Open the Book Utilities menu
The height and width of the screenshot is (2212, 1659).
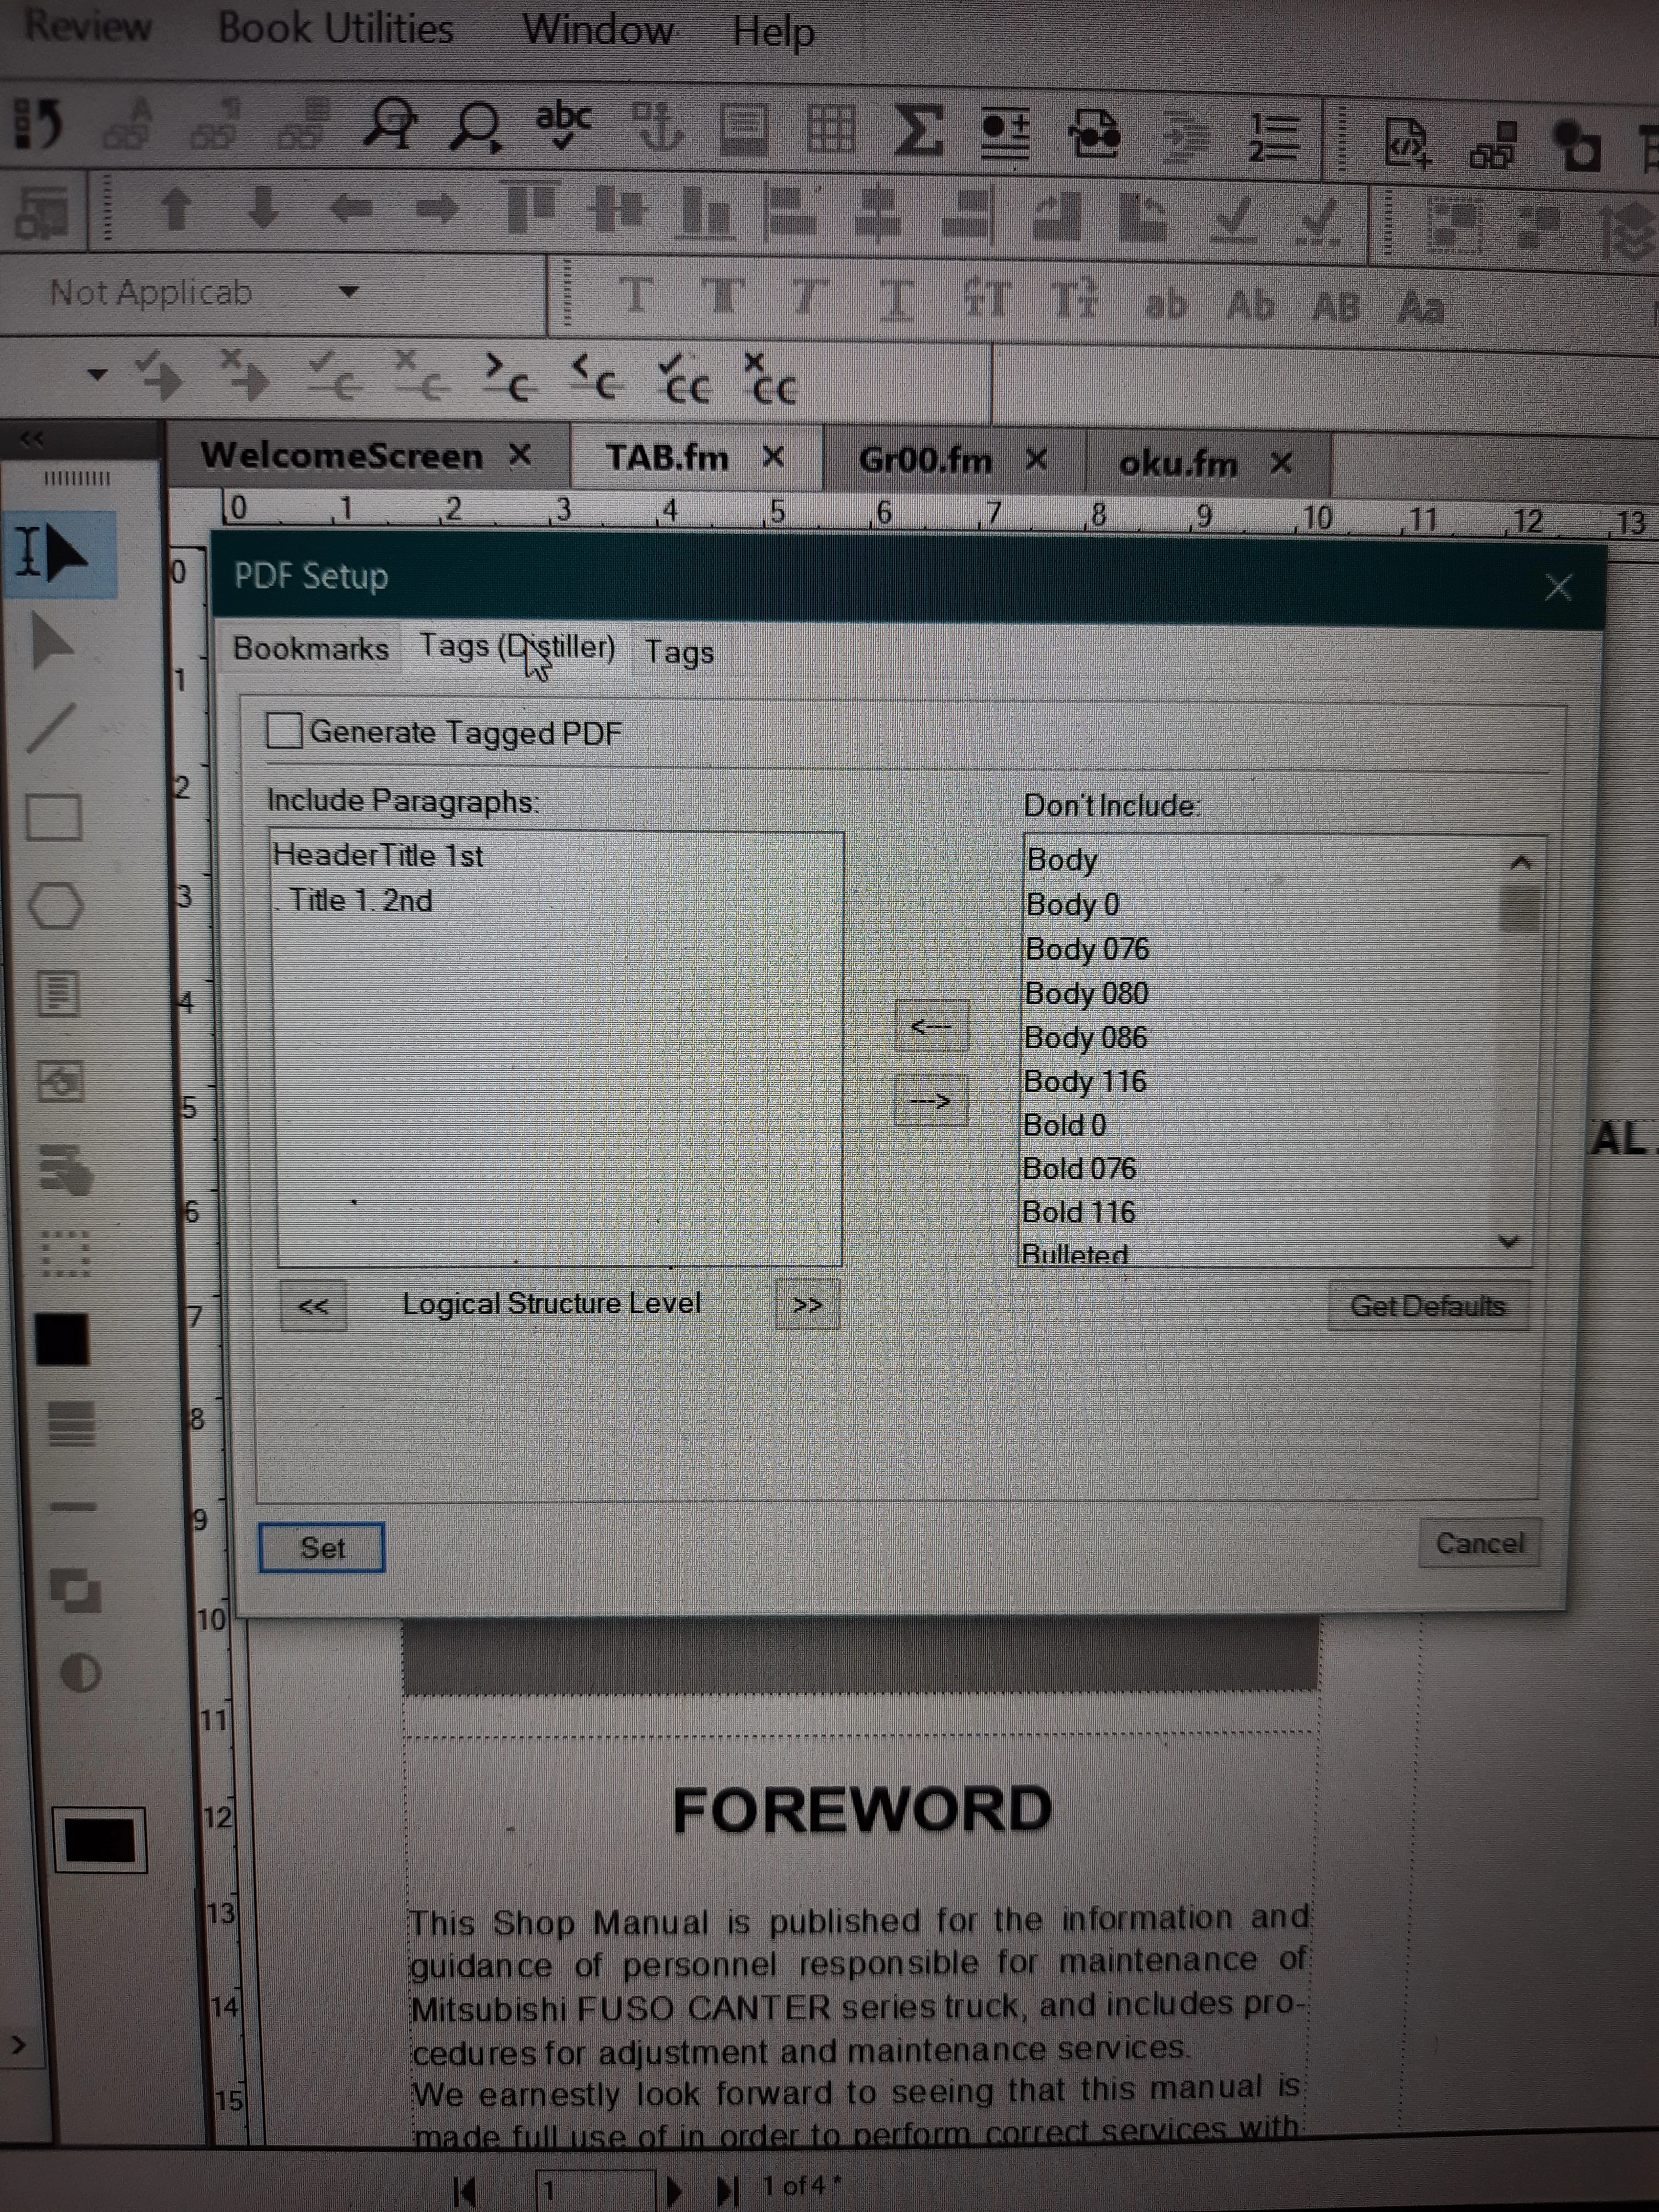pyautogui.click(x=335, y=28)
